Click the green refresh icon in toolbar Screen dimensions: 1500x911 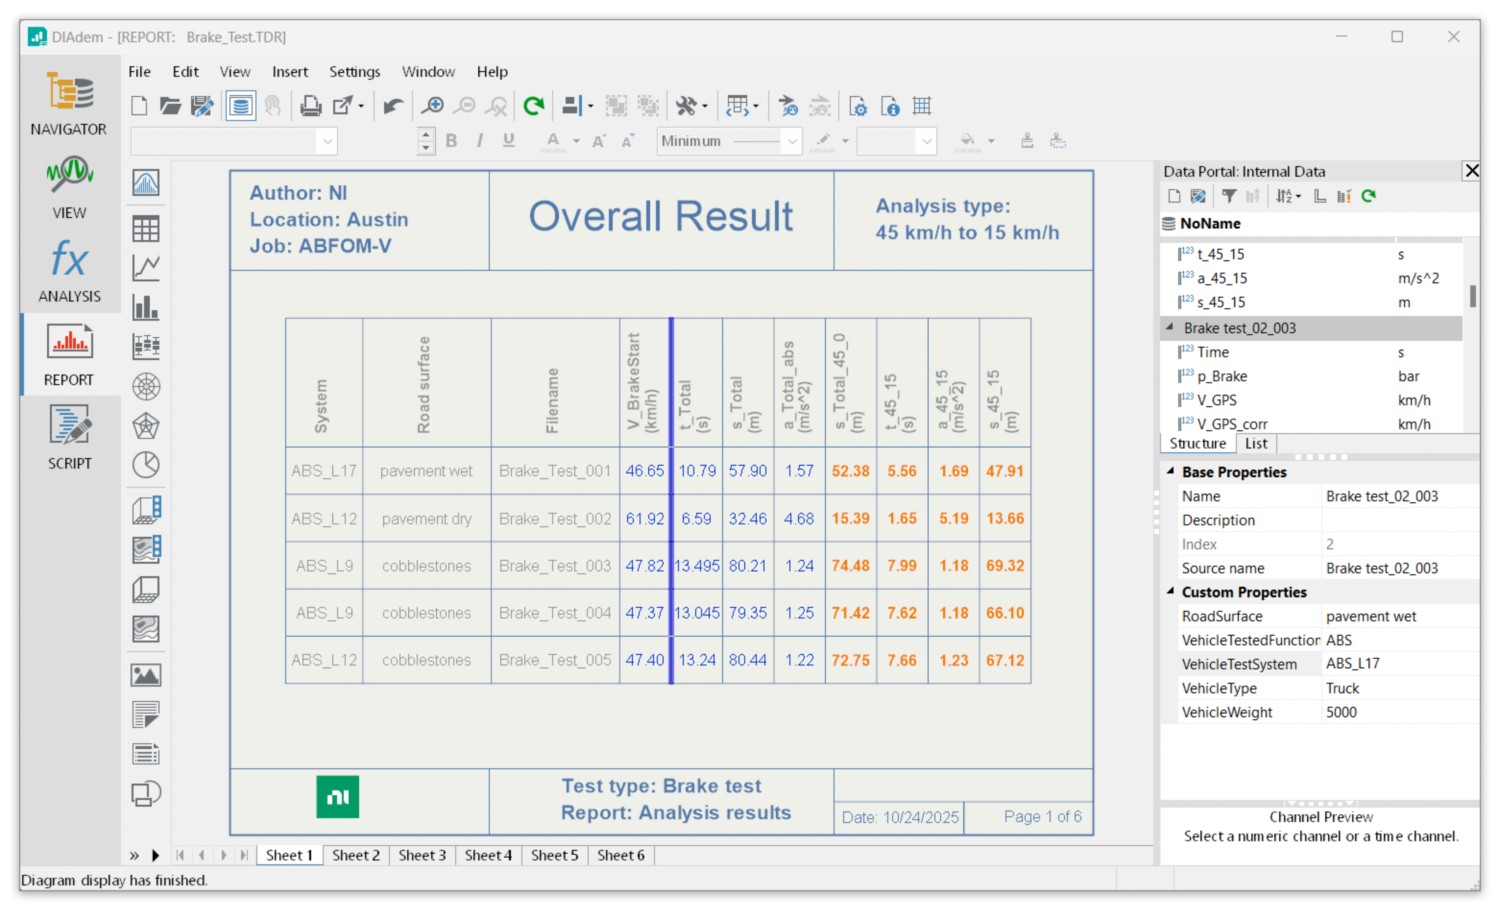click(534, 106)
